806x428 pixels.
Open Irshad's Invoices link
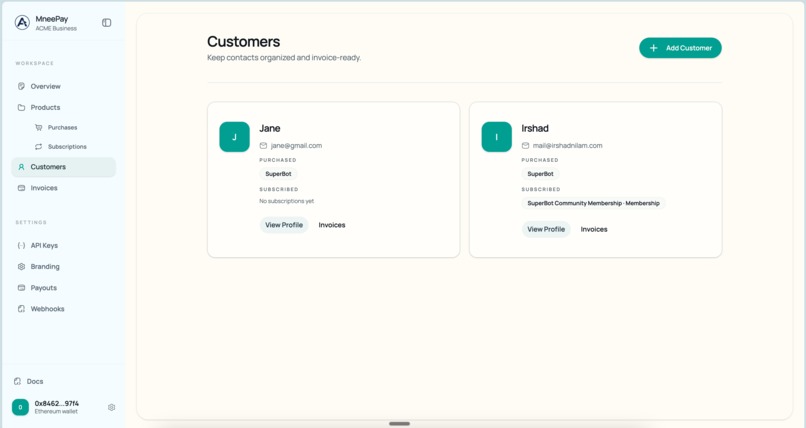[594, 229]
